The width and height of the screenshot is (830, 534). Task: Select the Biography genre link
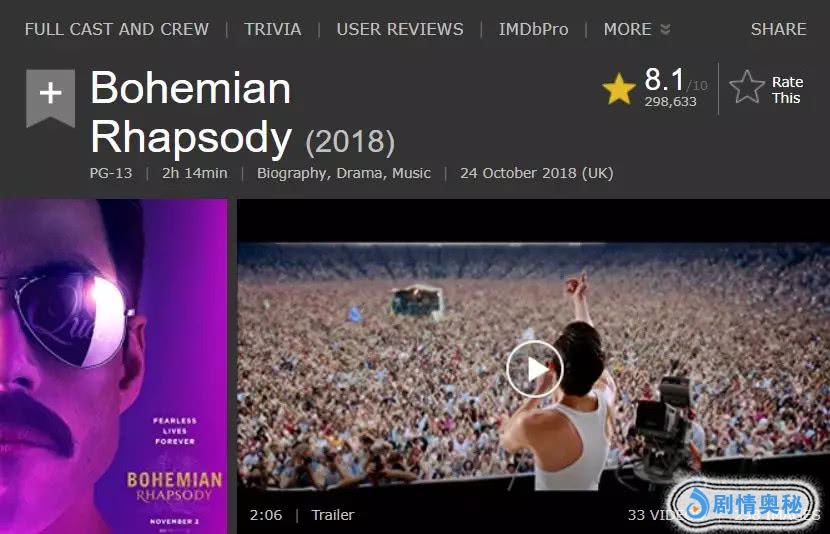293,174
